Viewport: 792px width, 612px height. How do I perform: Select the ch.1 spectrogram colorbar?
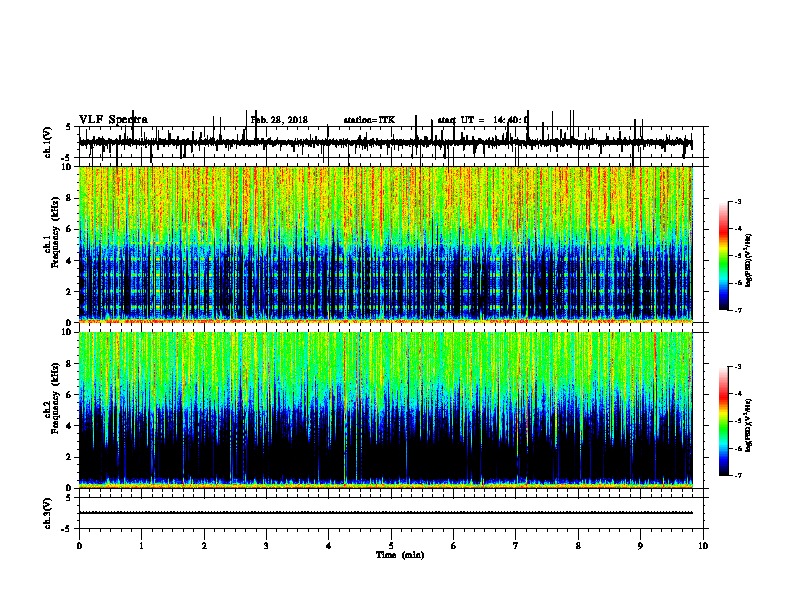(x=723, y=256)
